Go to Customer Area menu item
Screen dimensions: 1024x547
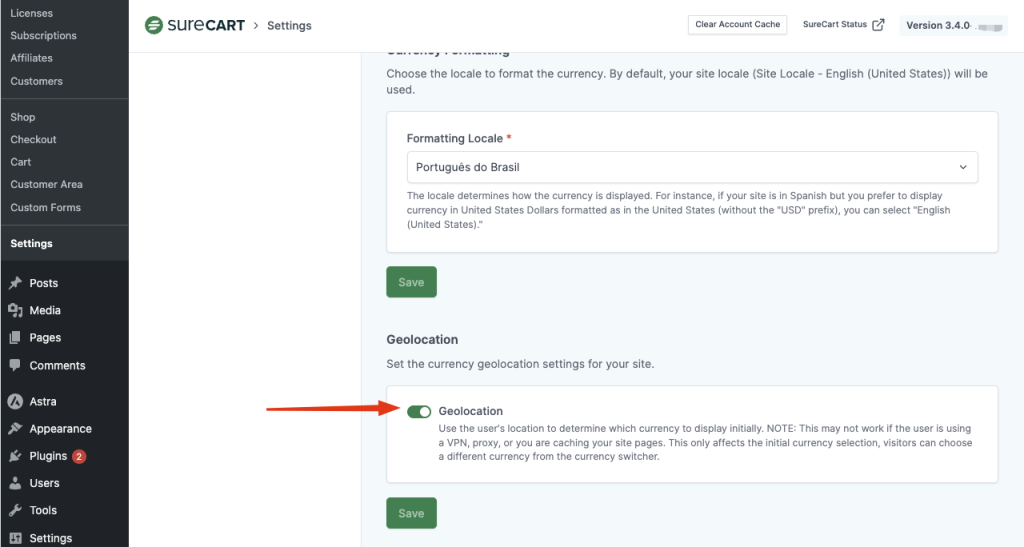coord(46,184)
